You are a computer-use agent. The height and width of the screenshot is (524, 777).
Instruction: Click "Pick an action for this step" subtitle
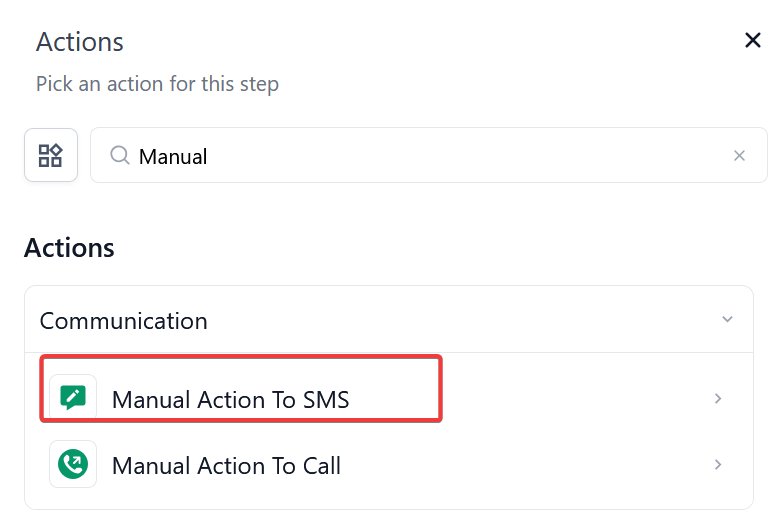[157, 84]
